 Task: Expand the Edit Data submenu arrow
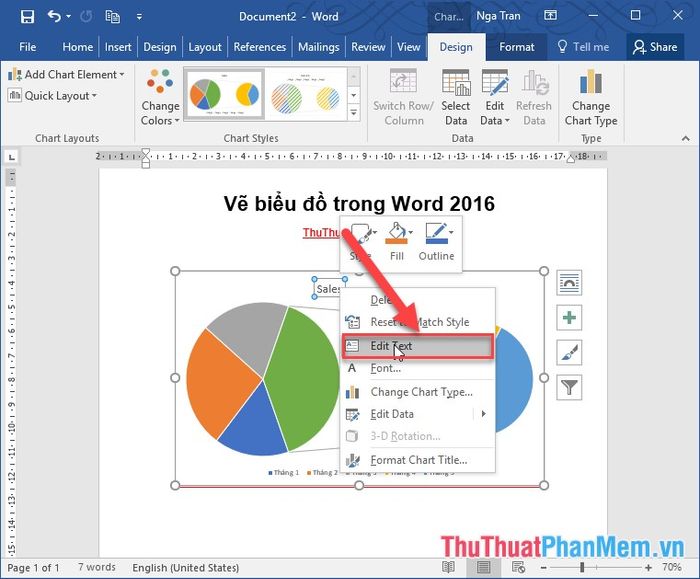(x=483, y=414)
